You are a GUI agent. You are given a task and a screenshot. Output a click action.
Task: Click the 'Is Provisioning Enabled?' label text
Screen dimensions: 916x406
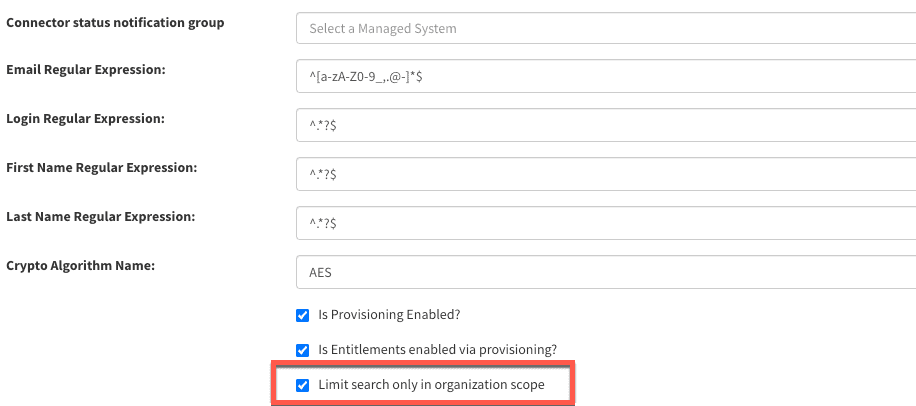[388, 315]
